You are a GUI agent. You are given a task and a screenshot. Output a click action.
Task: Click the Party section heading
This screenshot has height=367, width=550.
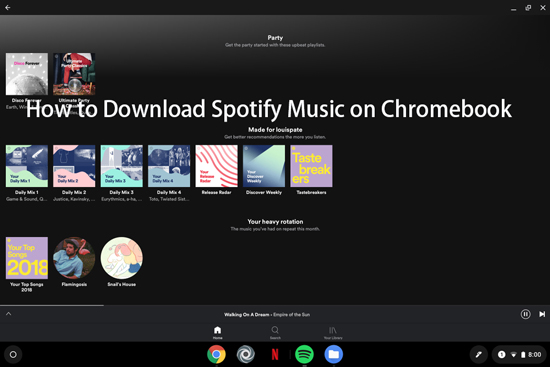[x=275, y=38]
